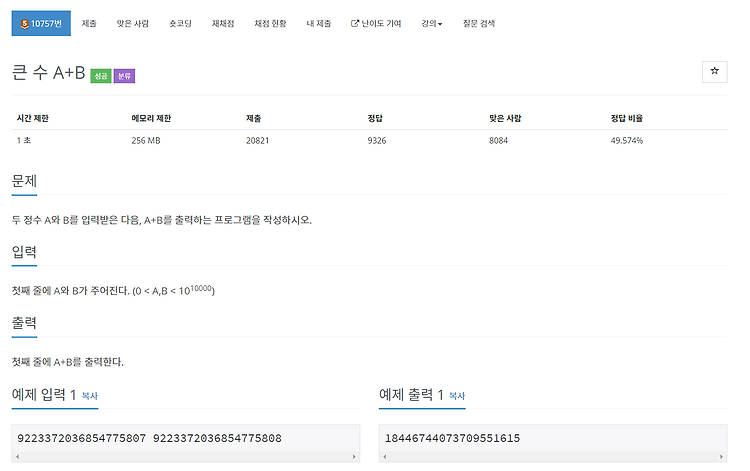Open the 맞은 사람 tab
Screen dimensions: 750x471
coord(132,23)
